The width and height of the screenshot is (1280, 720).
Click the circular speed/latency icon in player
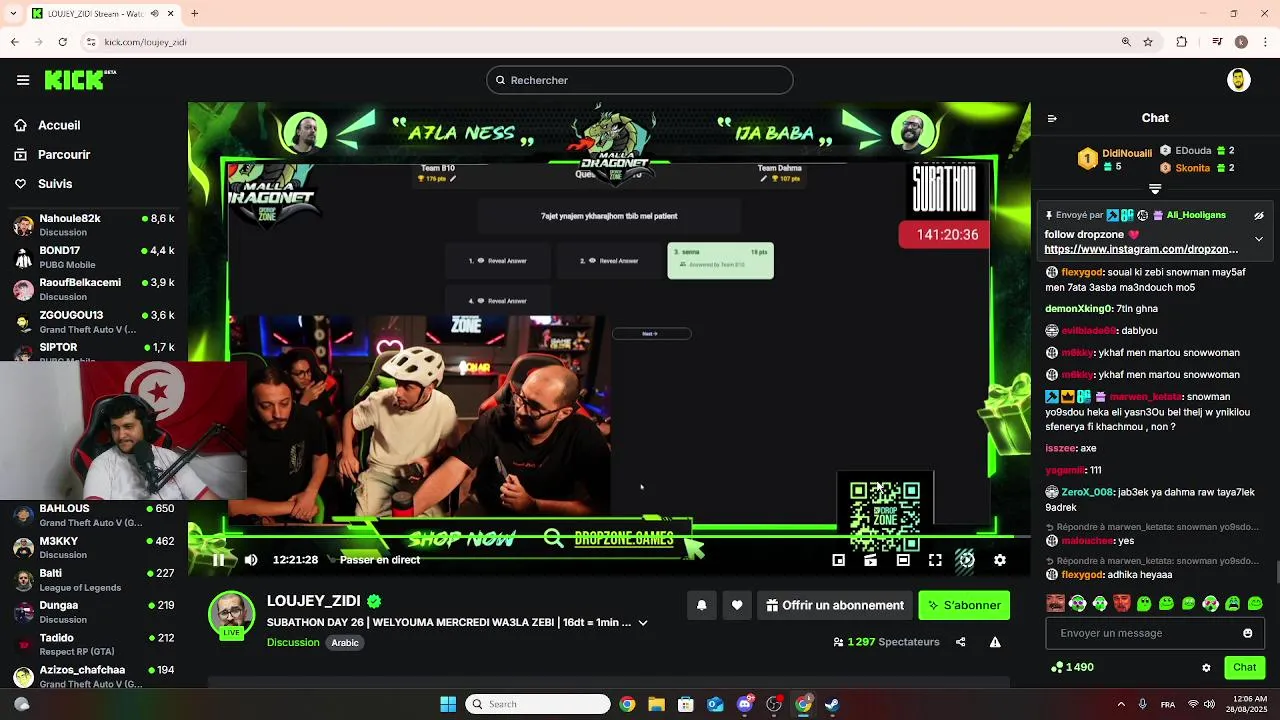[966, 560]
